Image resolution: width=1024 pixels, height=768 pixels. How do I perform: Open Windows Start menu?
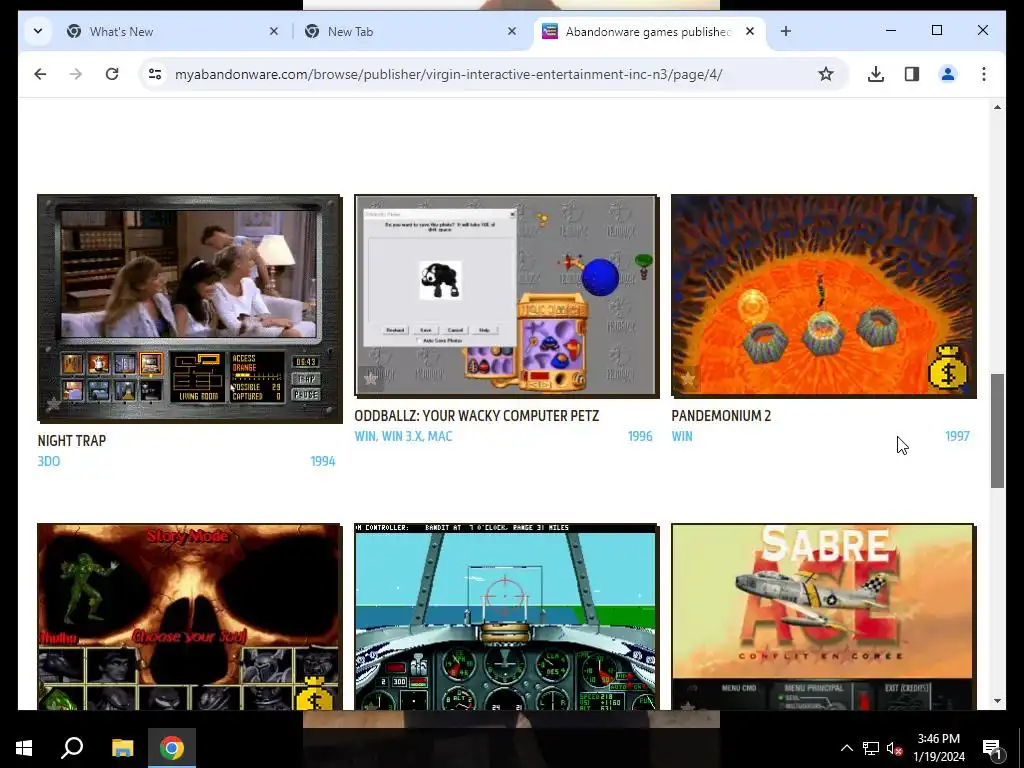(x=24, y=748)
